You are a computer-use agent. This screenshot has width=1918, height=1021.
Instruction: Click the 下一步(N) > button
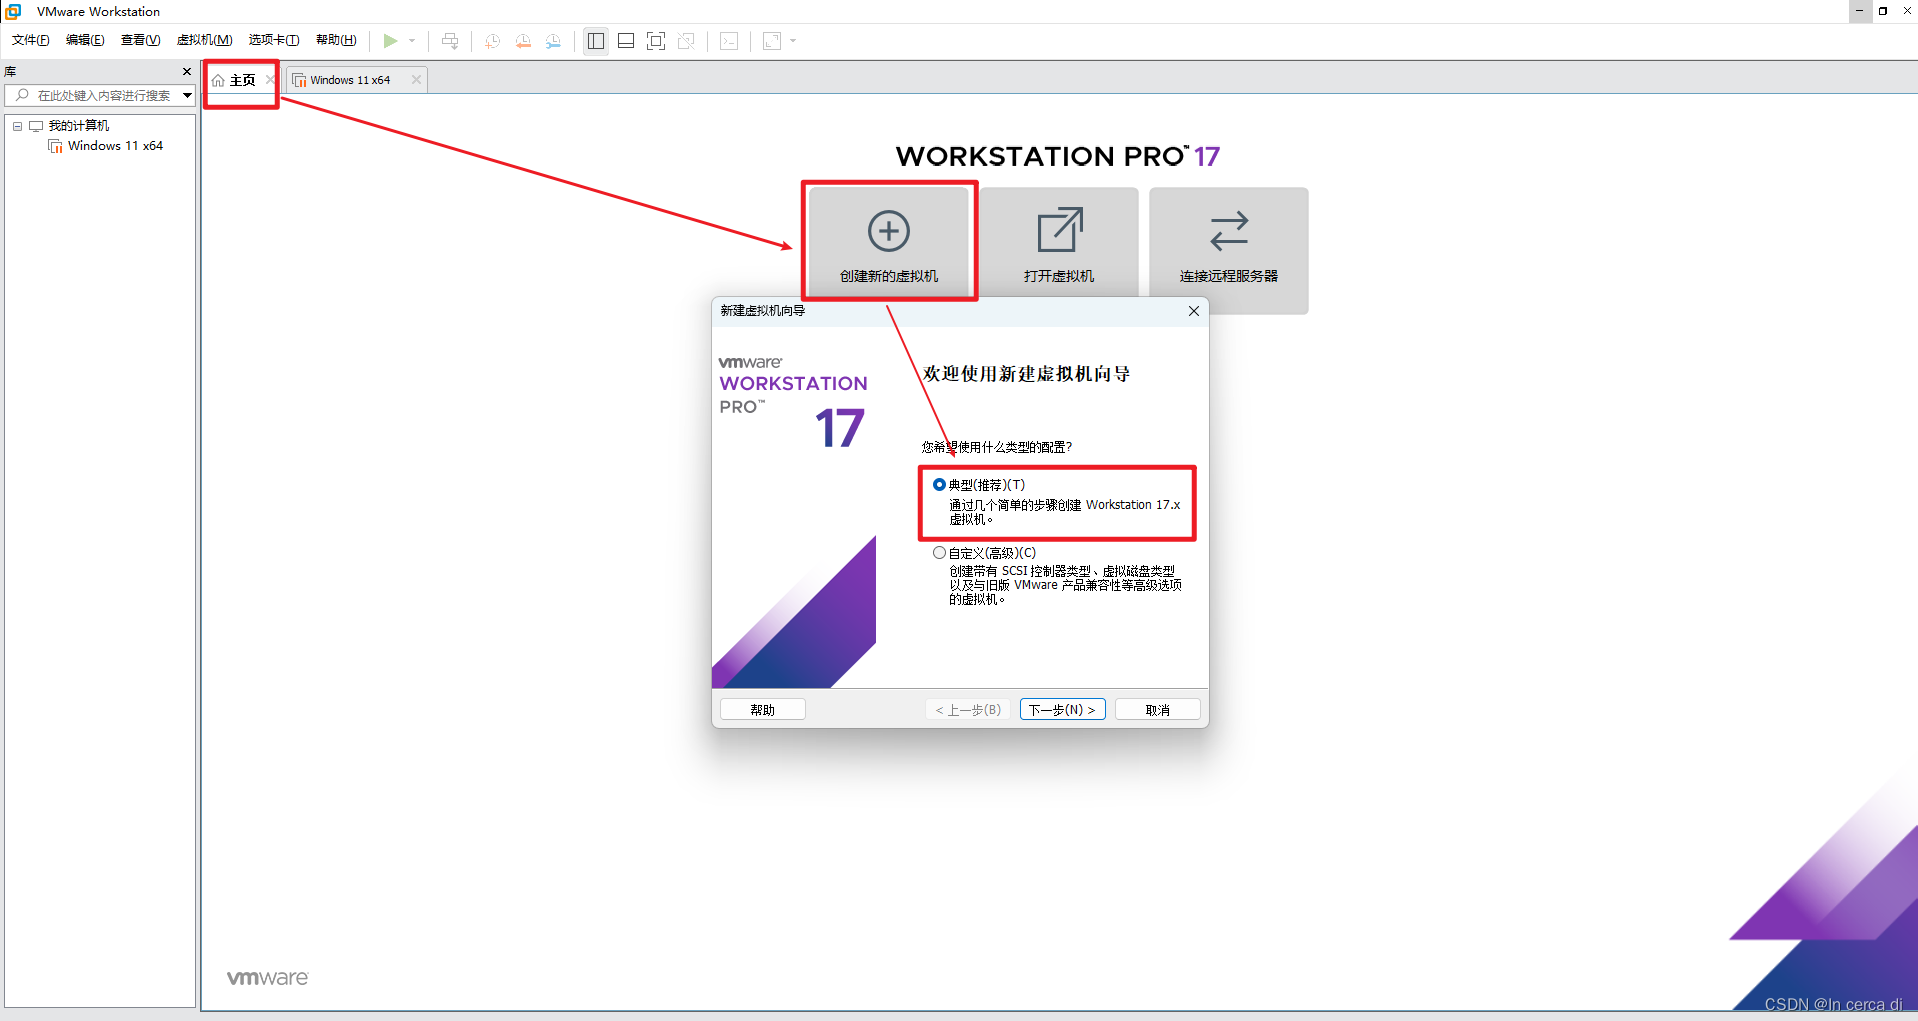[1063, 710]
